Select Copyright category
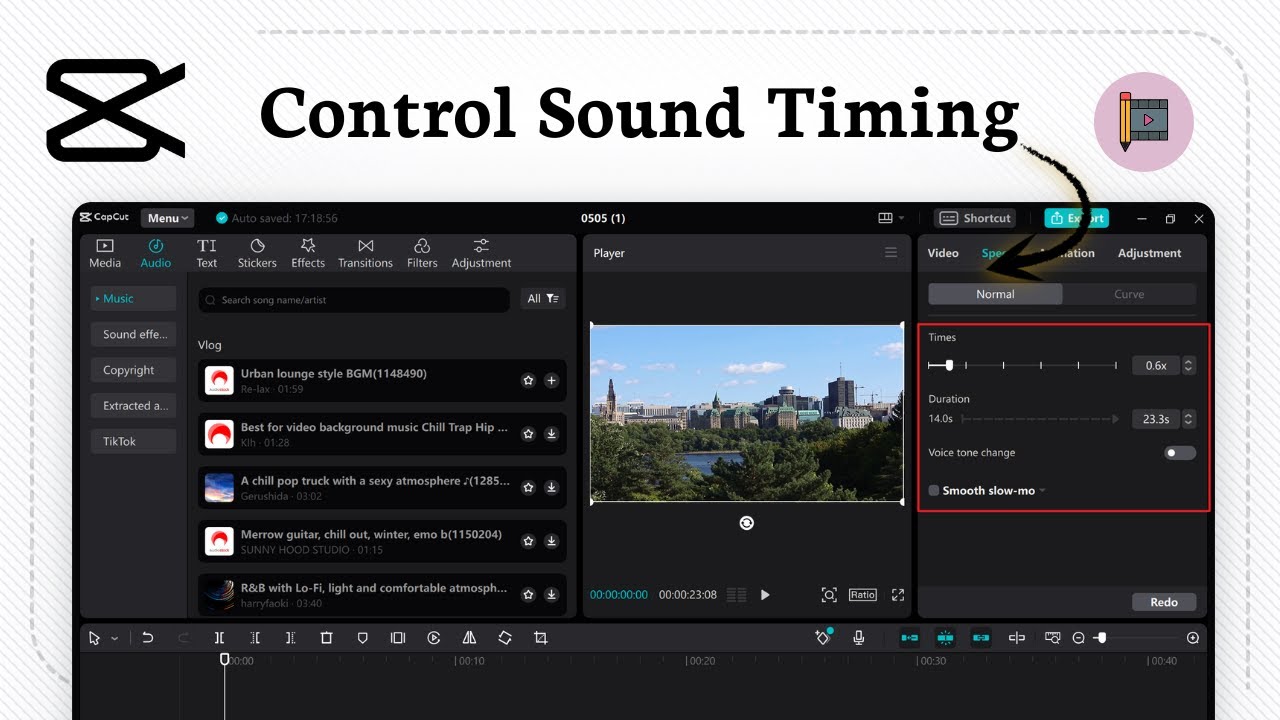Viewport: 1280px width, 720px height. tap(134, 370)
